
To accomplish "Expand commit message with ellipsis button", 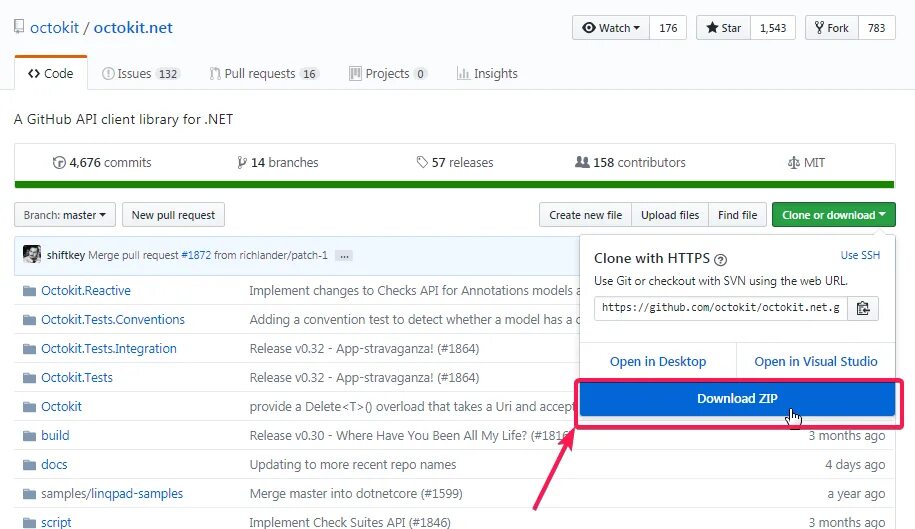I will (344, 255).
